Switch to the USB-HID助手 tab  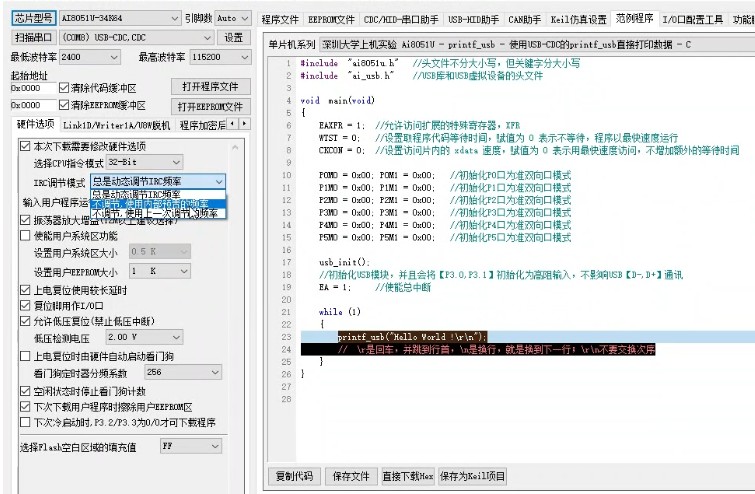[x=473, y=20]
